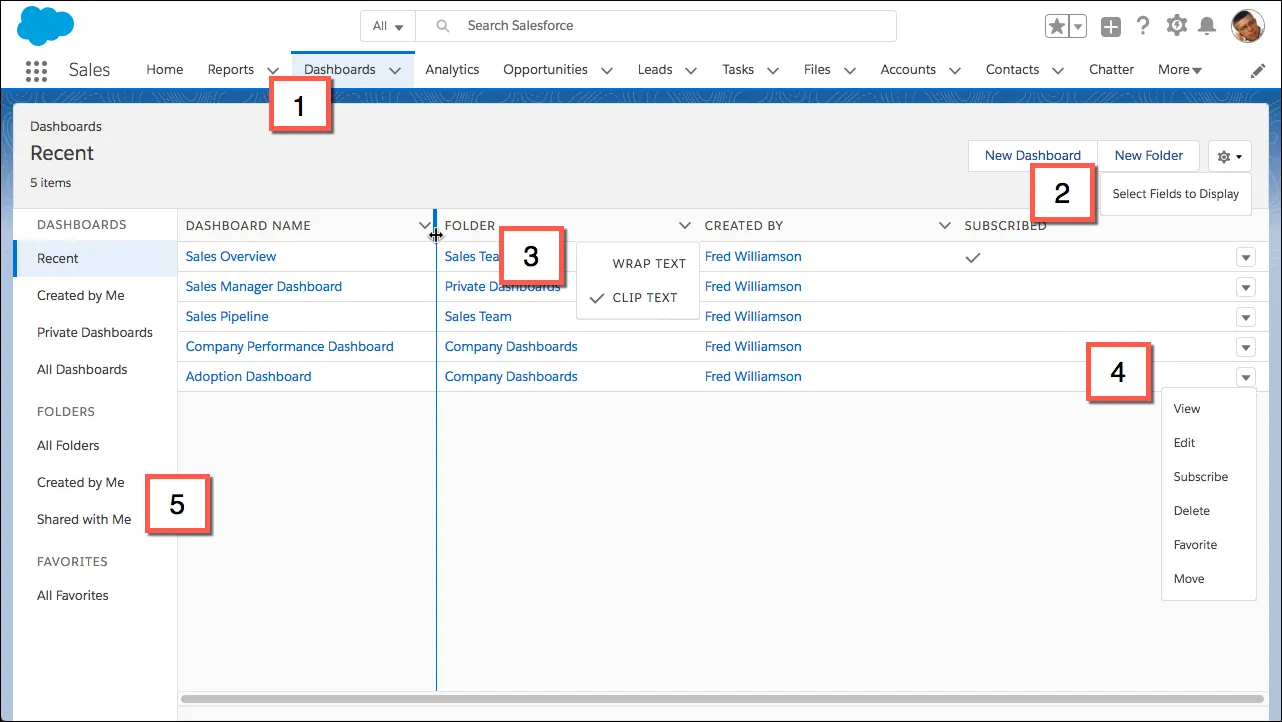Open the list view controls gear
The width and height of the screenshot is (1282, 722).
point(1230,156)
